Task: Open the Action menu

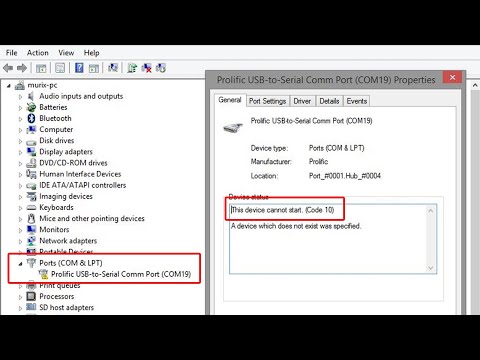Action: tap(38, 53)
